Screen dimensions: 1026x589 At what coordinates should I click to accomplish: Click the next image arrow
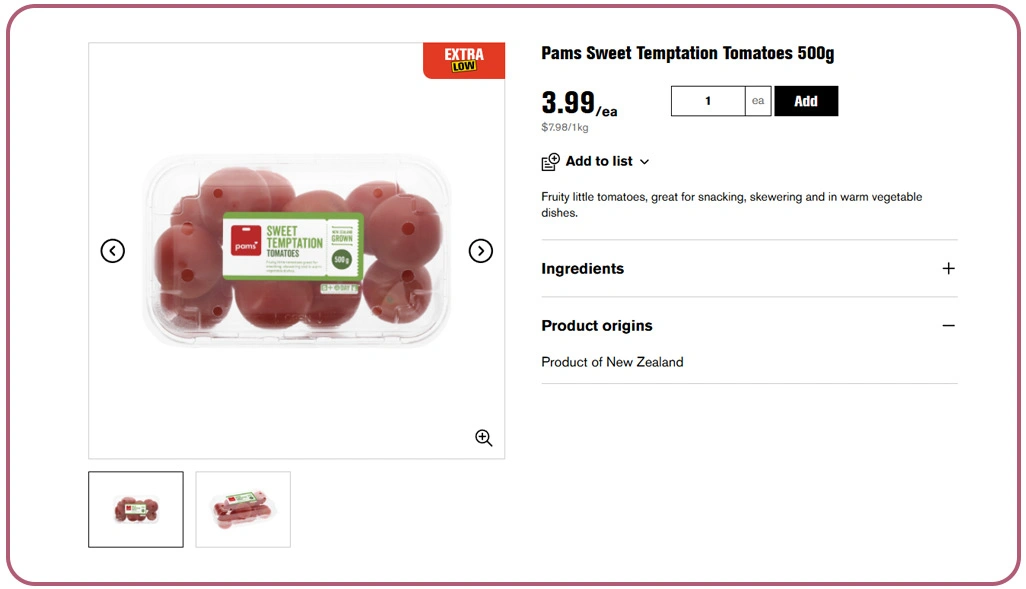481,251
